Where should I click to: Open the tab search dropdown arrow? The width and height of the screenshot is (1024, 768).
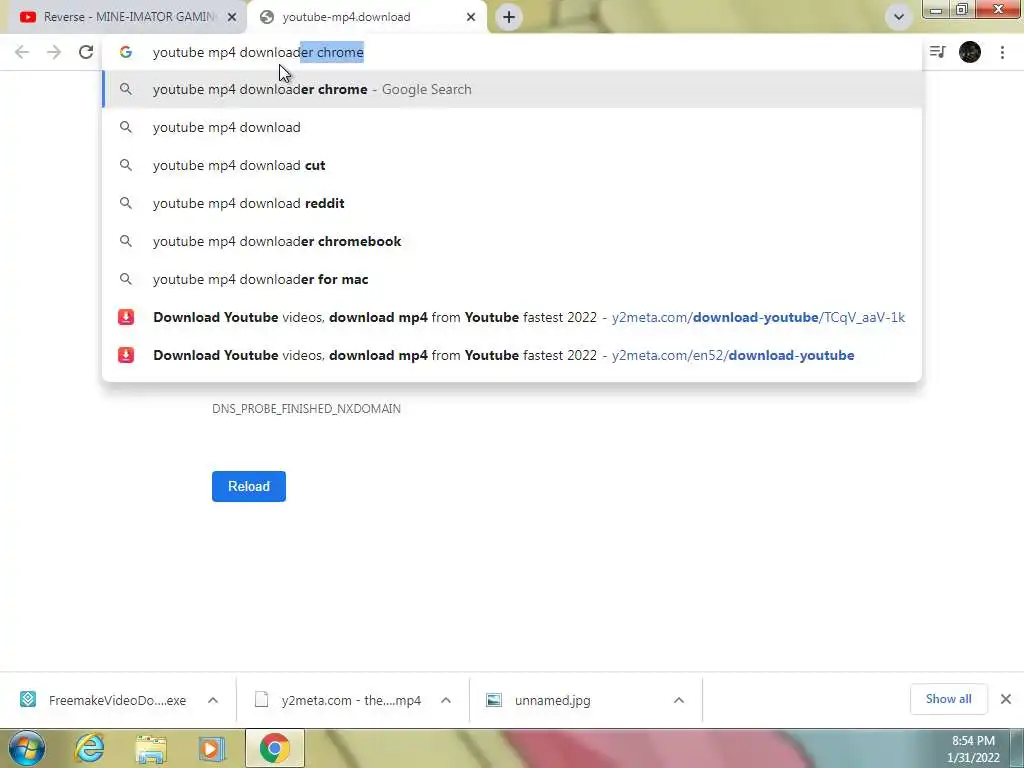(899, 17)
